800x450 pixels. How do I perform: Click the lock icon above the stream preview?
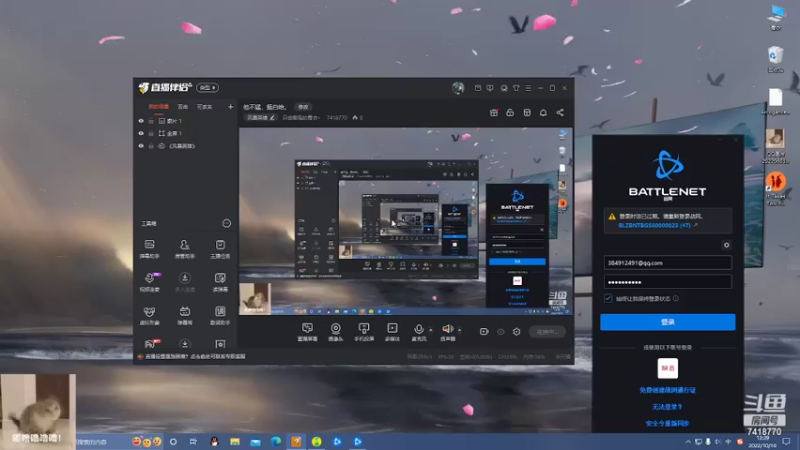510,112
